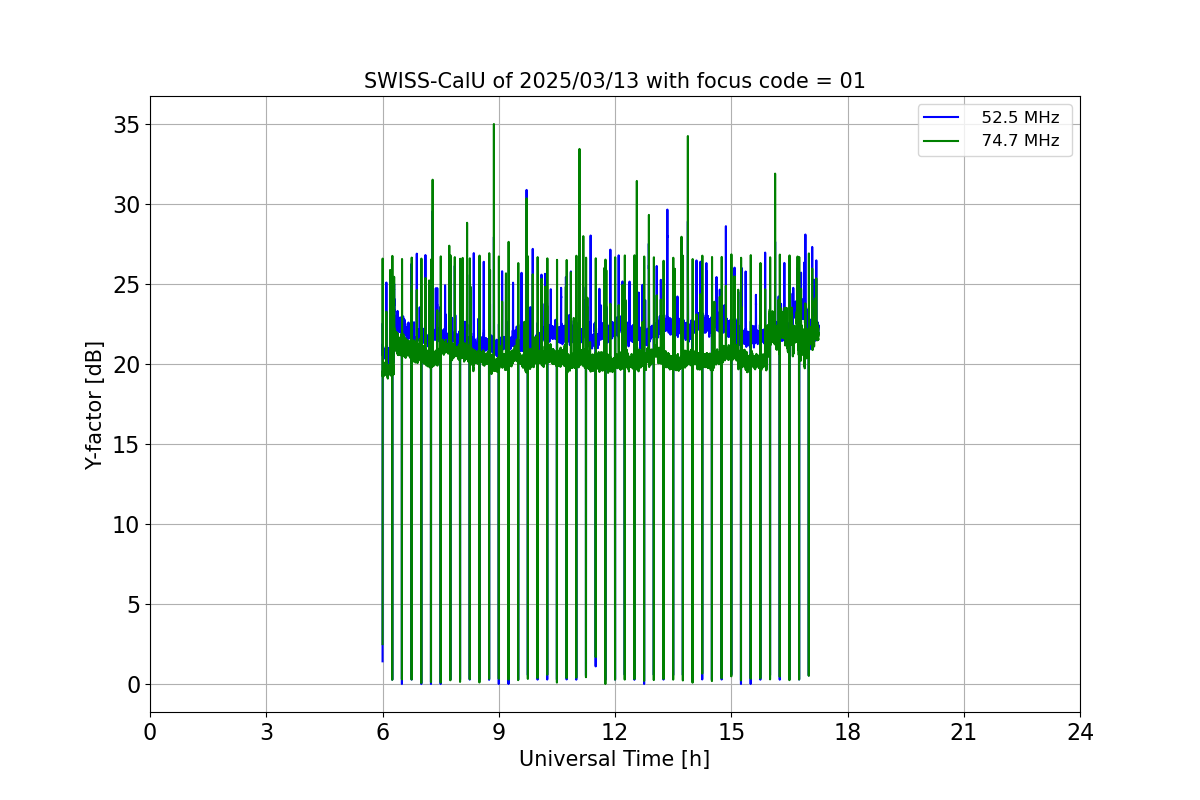The width and height of the screenshot is (1200, 800).
Task: Click x-axis tick label 18
Action: pos(847,733)
